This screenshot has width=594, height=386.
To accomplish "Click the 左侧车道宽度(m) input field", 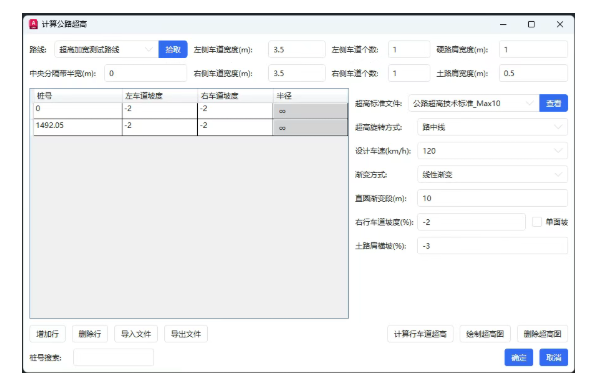I will pos(297,49).
